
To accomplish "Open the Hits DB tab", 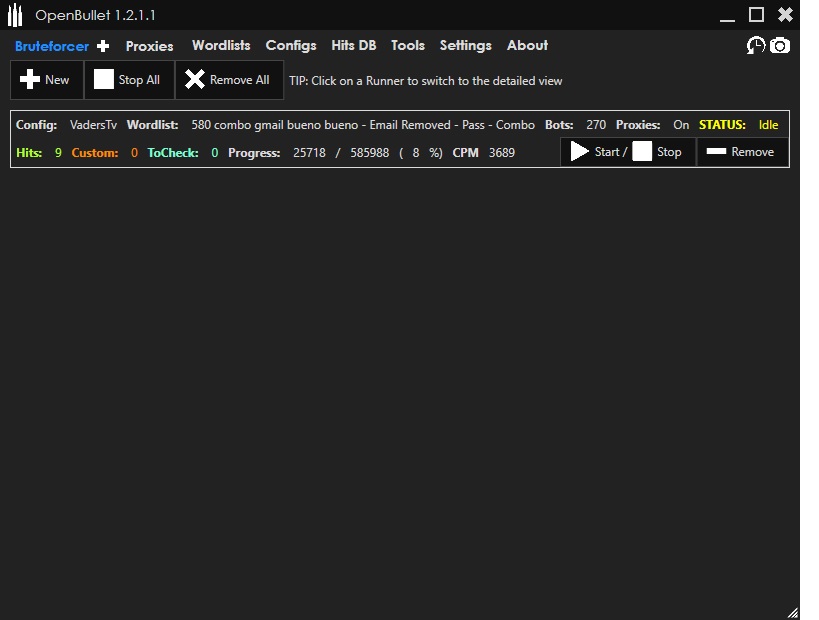I will pos(354,45).
